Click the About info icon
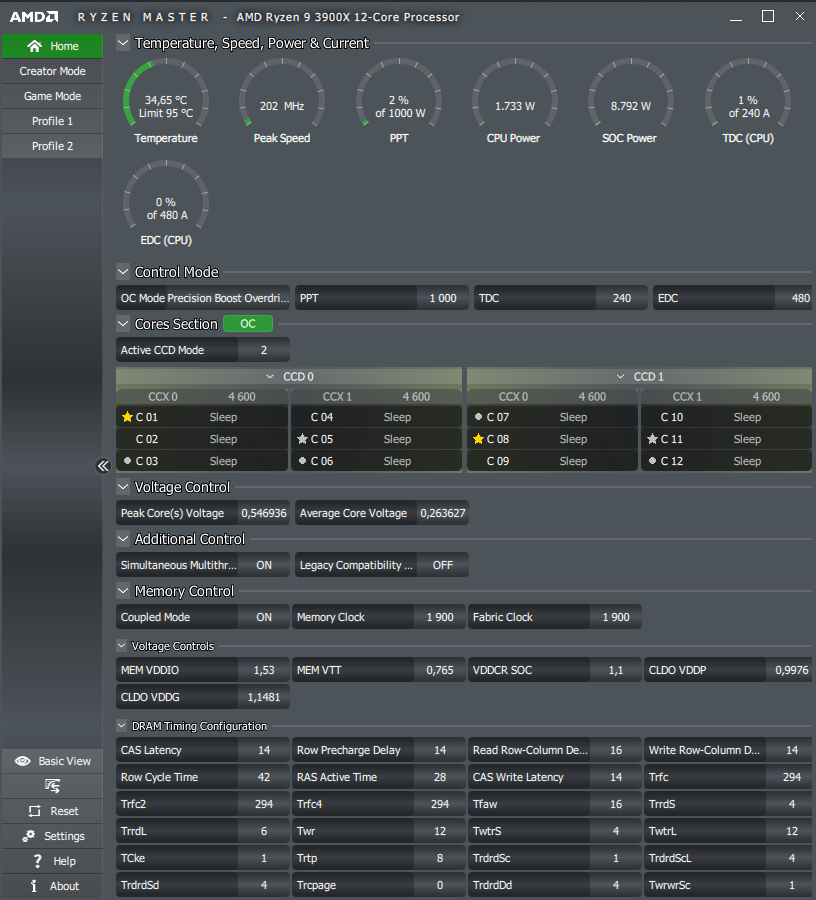The image size is (816, 900). (34, 886)
